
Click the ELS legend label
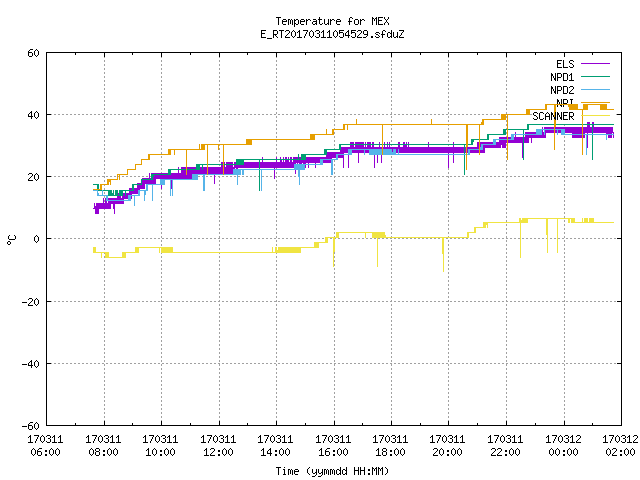click(x=565, y=64)
